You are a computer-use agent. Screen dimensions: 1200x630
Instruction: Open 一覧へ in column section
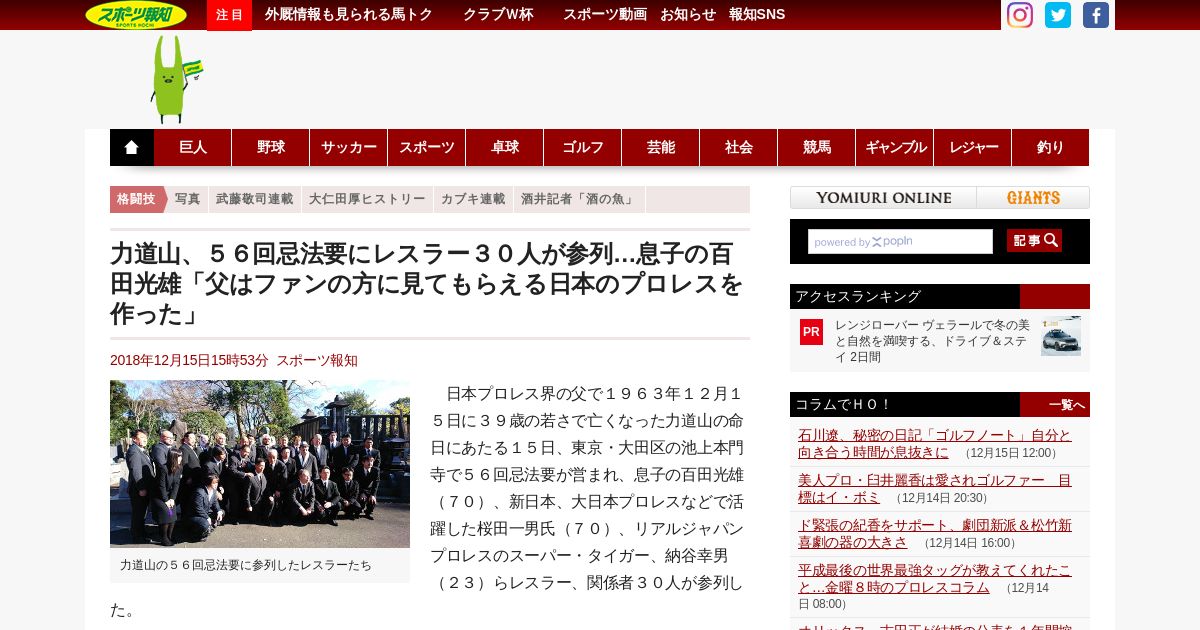coord(1066,405)
